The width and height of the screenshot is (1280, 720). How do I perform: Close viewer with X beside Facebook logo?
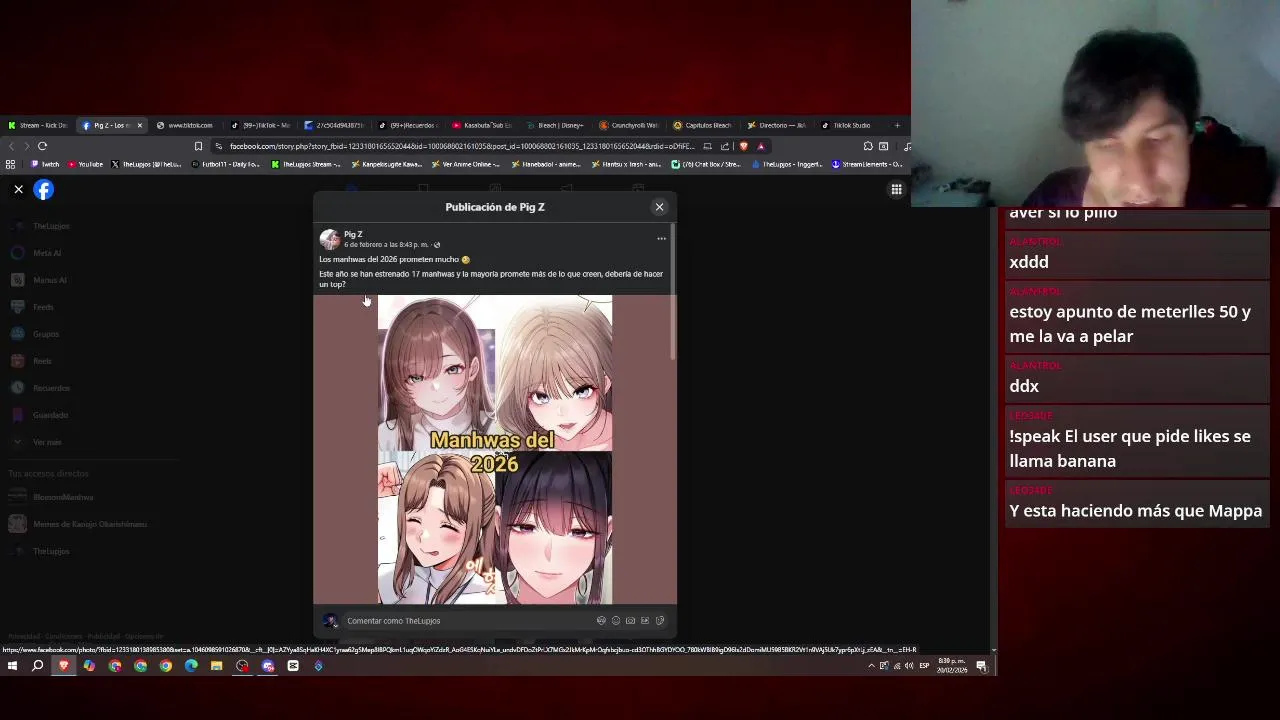click(18, 189)
